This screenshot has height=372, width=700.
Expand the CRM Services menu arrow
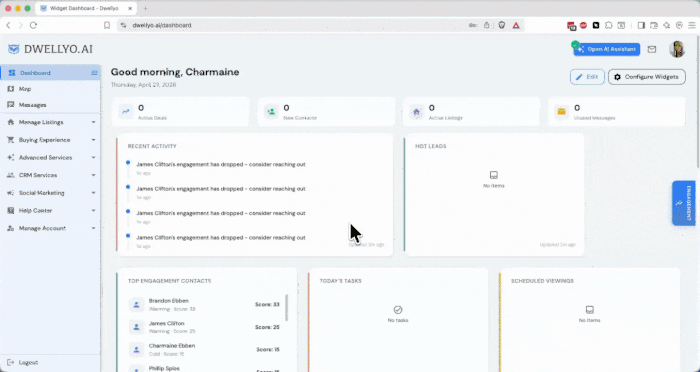tap(93, 175)
